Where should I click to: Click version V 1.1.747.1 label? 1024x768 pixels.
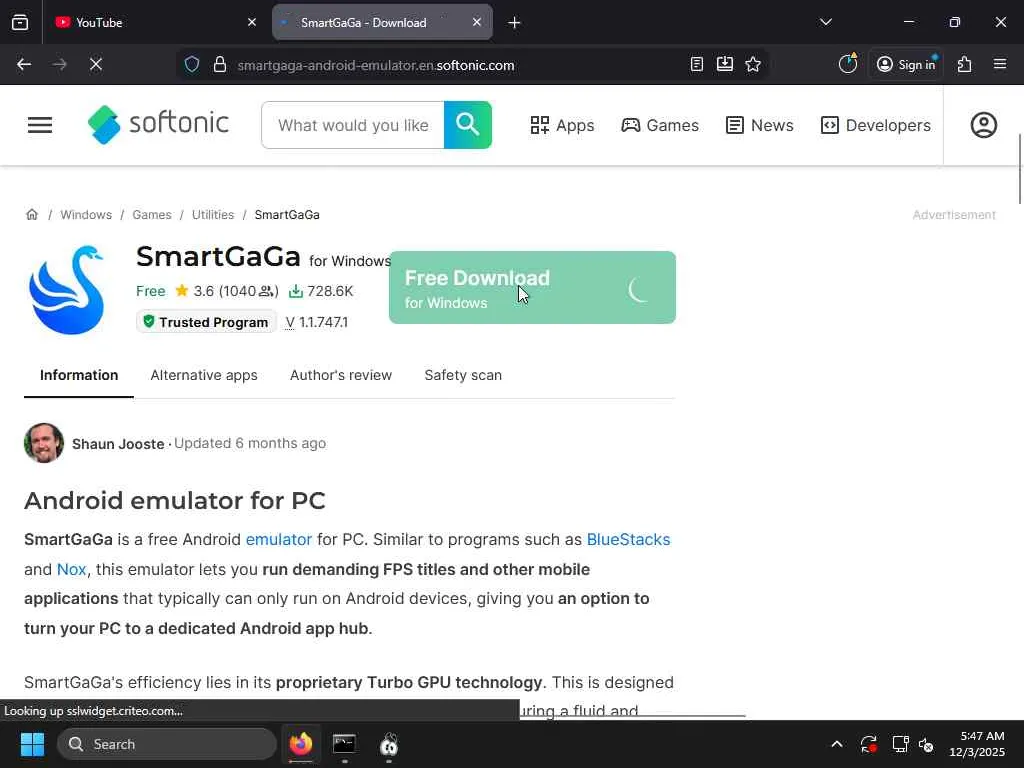(x=317, y=322)
